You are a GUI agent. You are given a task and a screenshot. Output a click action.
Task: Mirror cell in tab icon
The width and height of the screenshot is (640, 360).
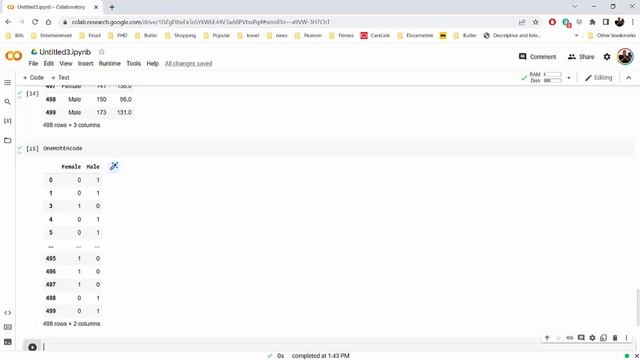point(604,338)
